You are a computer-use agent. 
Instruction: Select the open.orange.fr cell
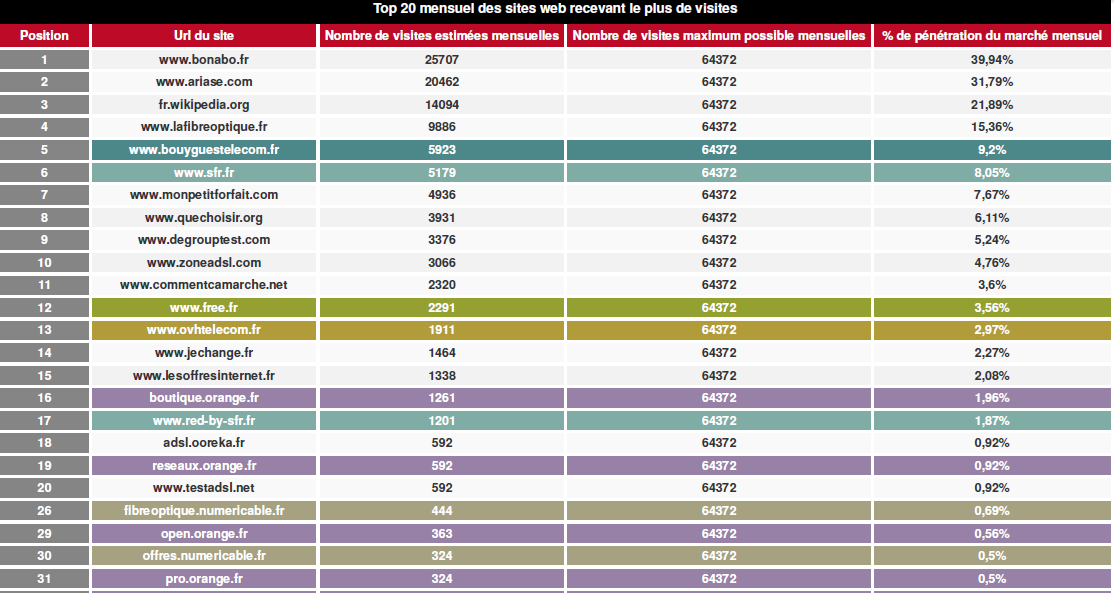click(204, 533)
